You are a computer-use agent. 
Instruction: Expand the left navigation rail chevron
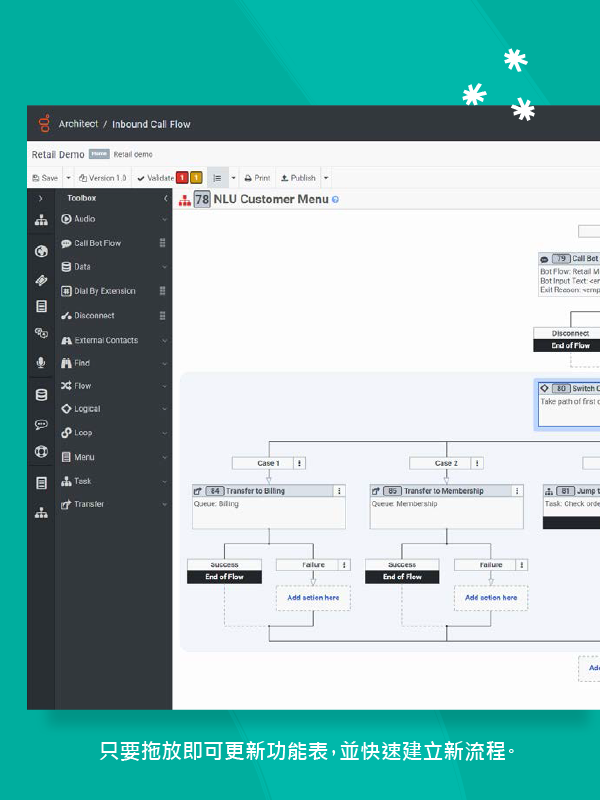[41, 198]
